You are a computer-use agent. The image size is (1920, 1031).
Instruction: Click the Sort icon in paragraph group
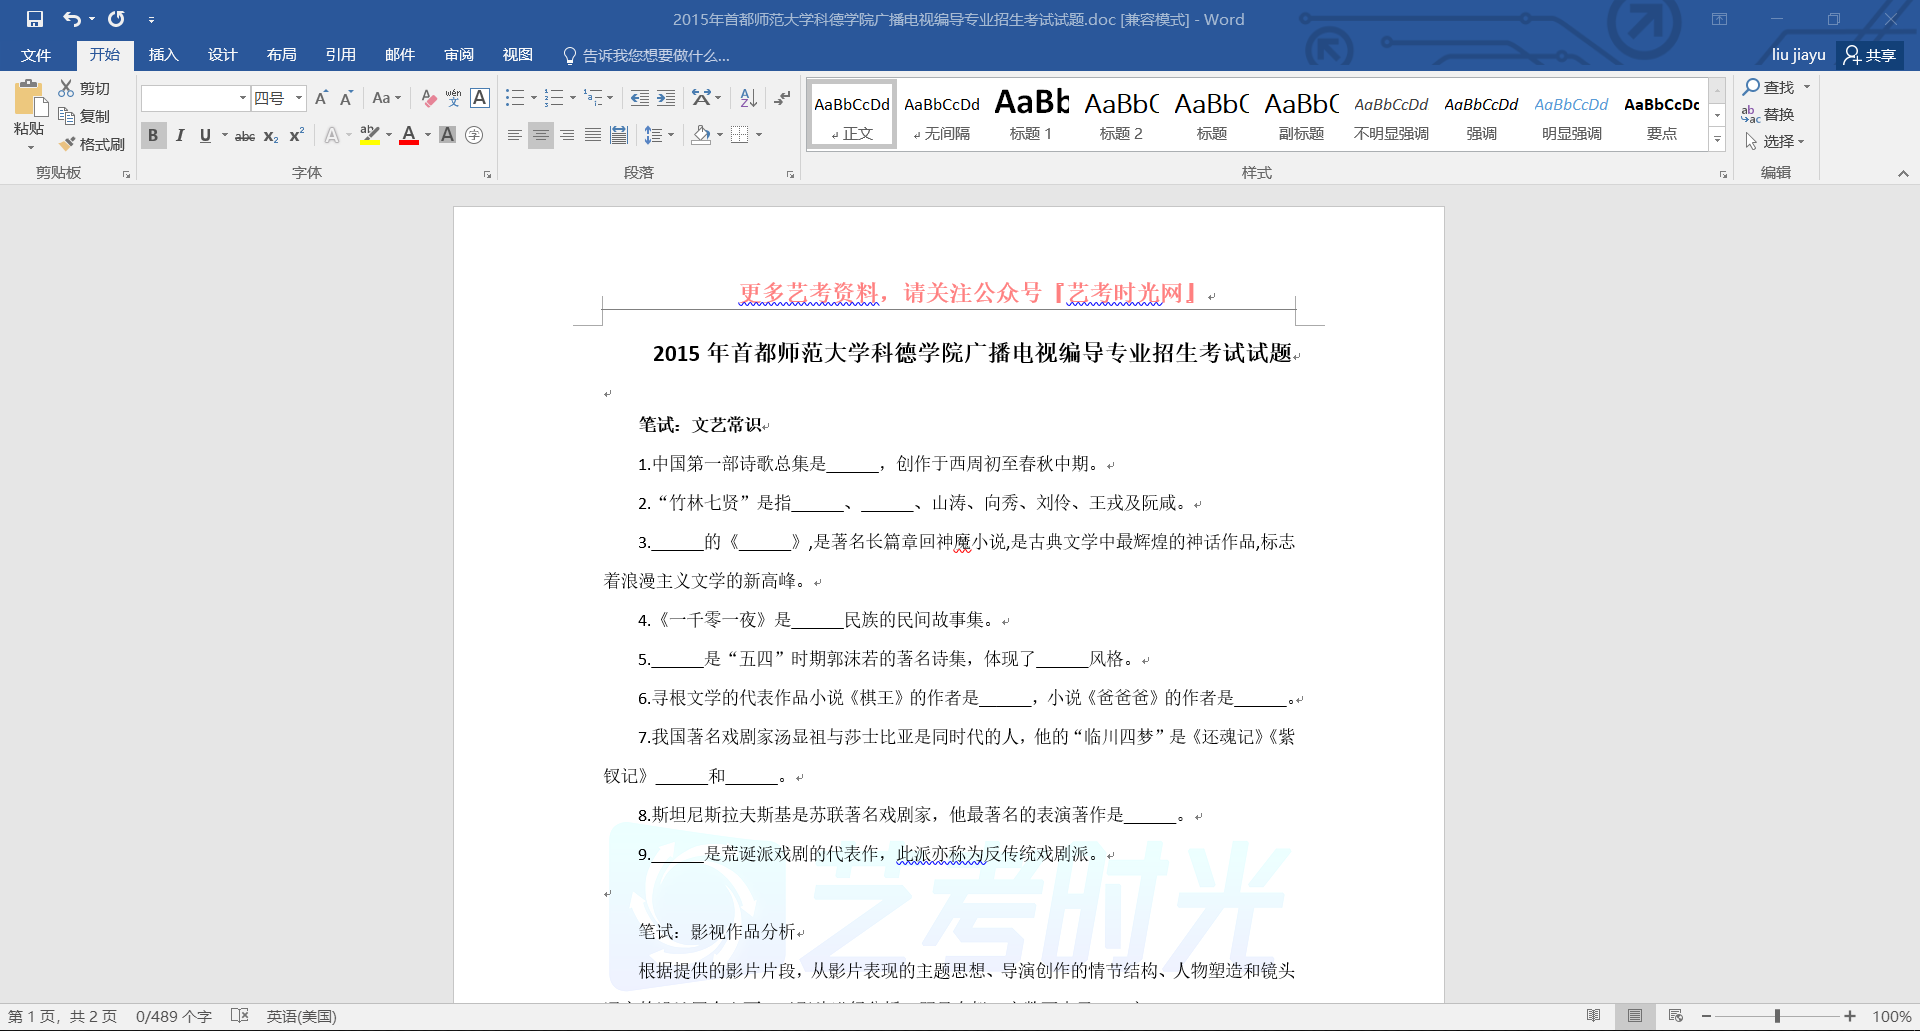[748, 98]
